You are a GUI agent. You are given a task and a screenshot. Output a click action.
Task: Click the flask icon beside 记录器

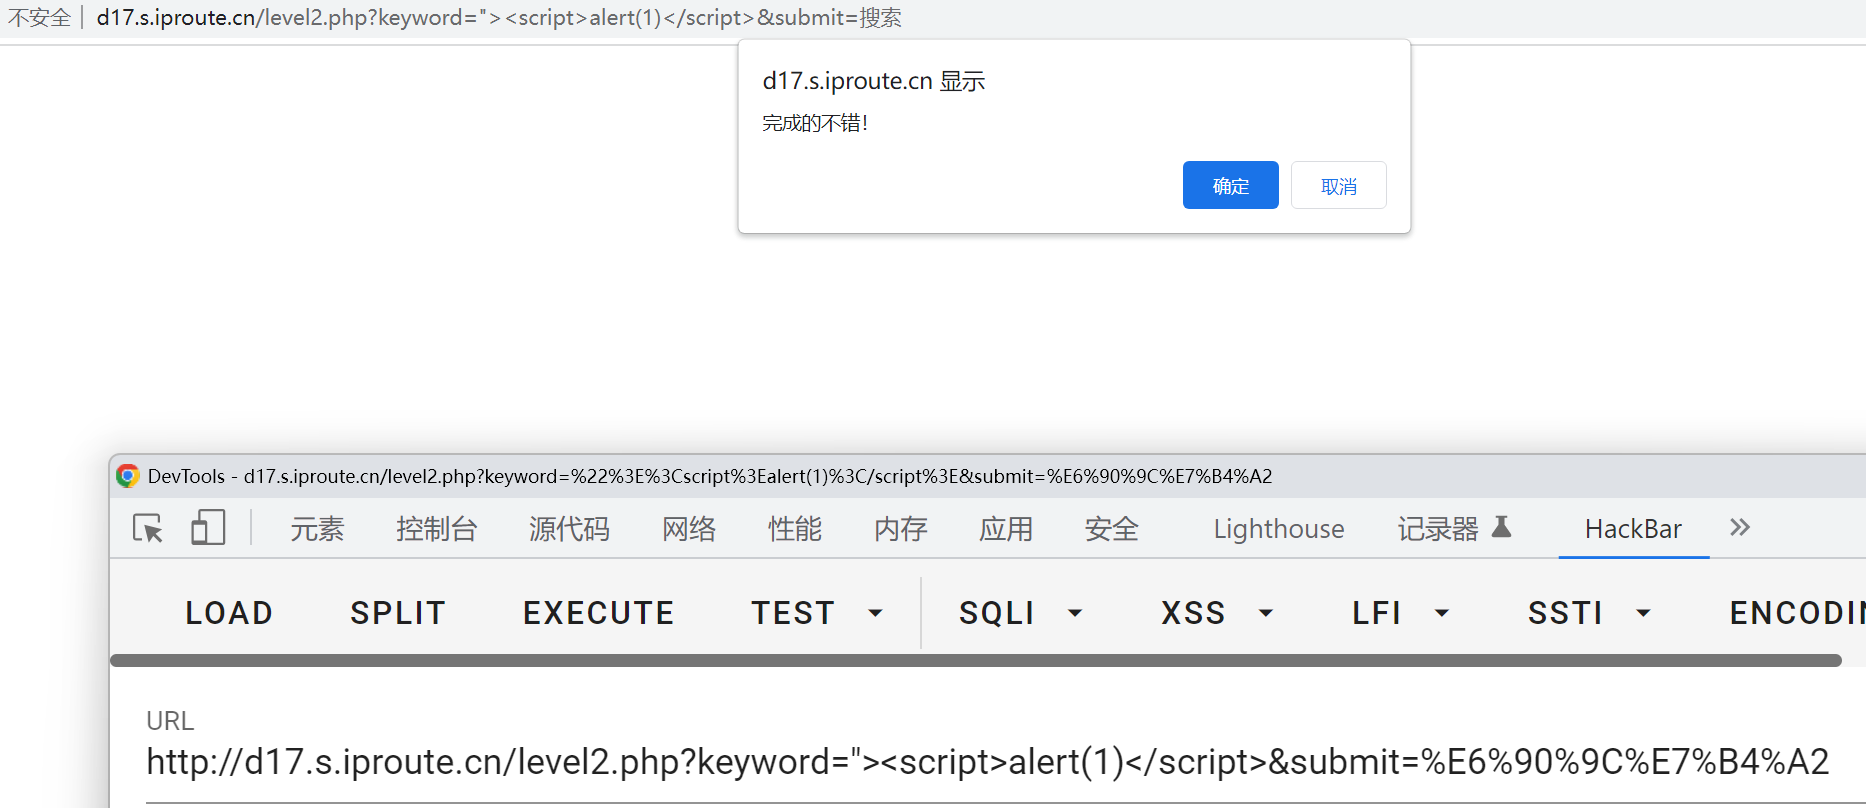[x=1501, y=527]
